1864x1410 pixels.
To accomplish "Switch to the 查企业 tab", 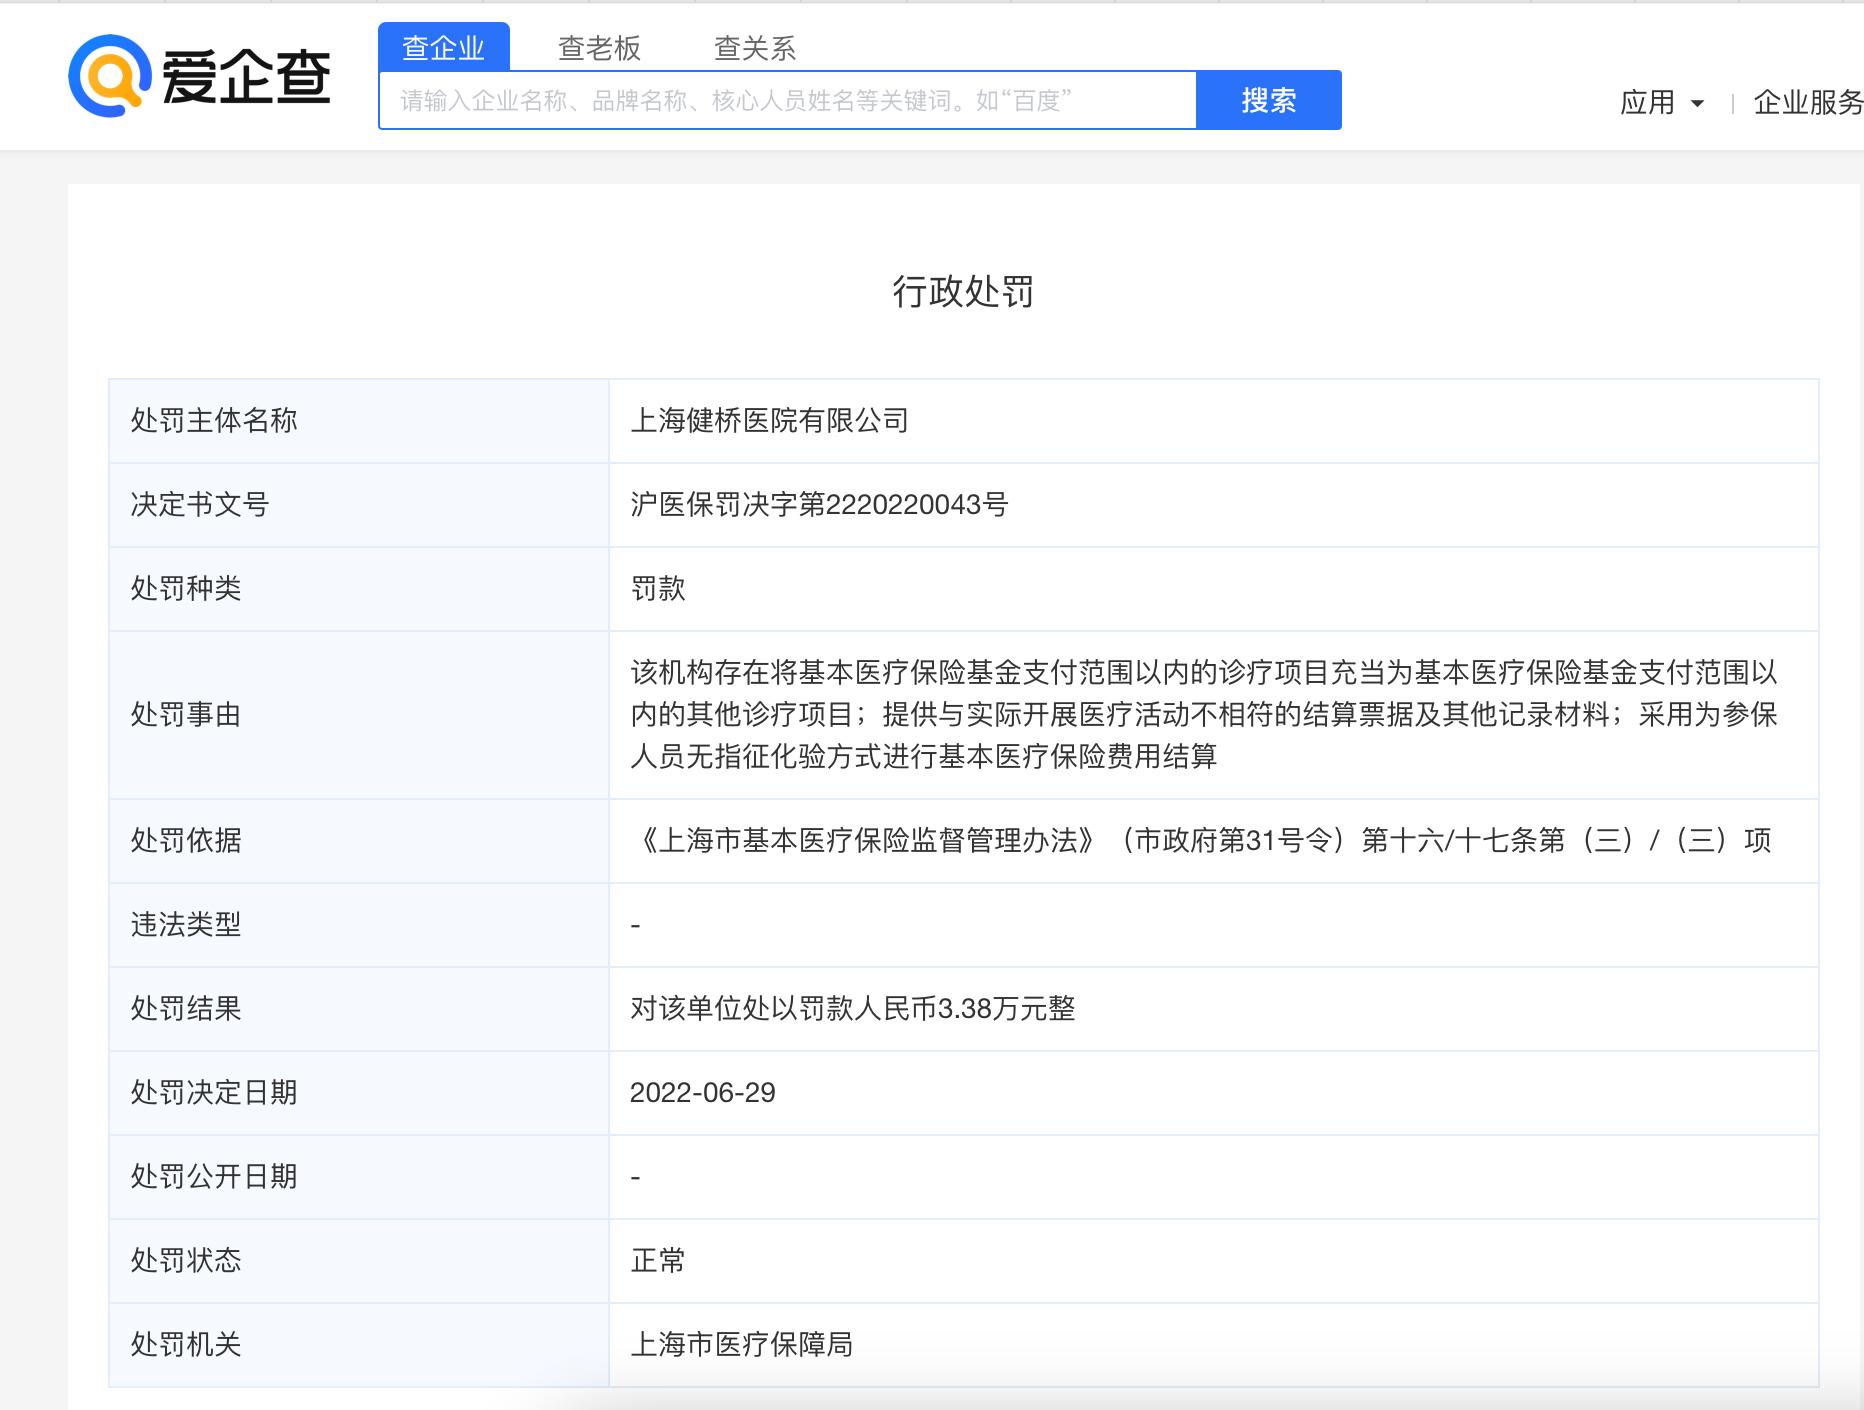I will (443, 47).
